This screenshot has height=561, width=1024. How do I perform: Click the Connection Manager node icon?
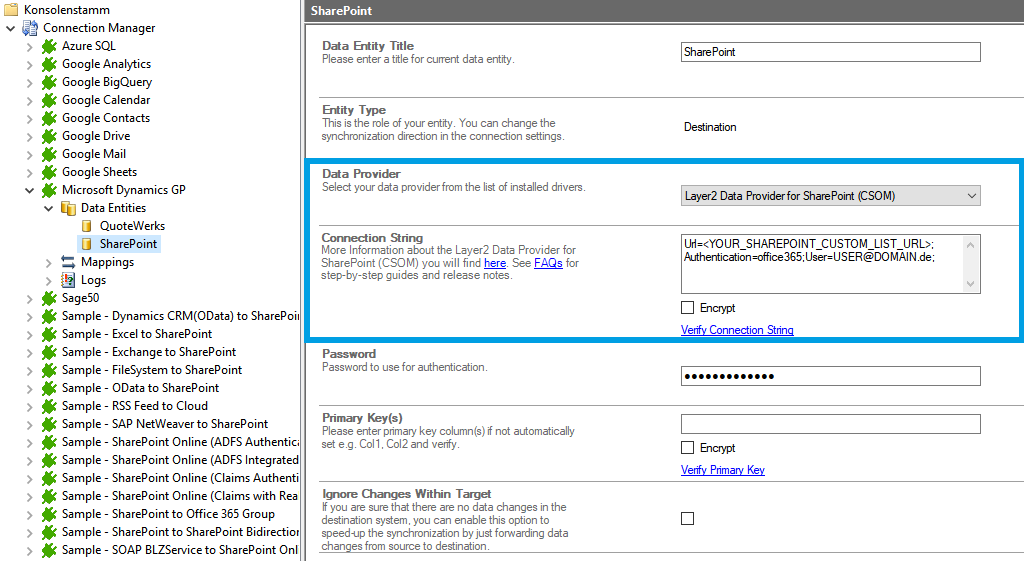pyautogui.click(x=30, y=28)
